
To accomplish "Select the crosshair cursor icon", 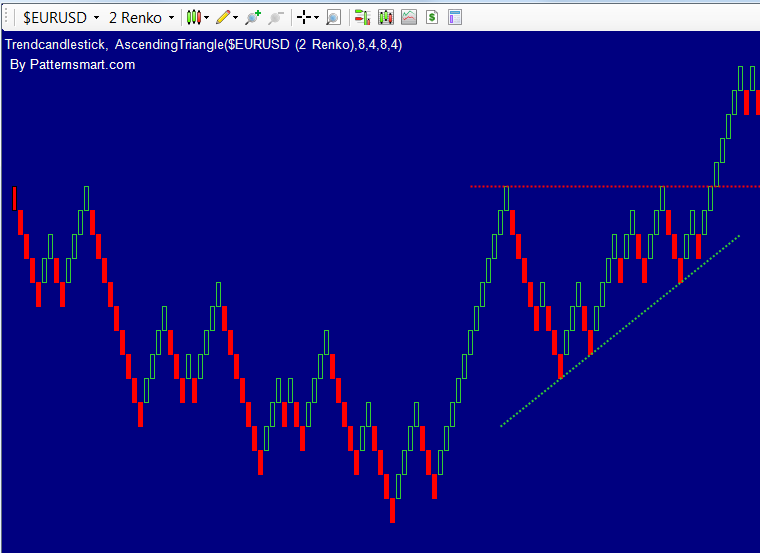I will click(304, 17).
